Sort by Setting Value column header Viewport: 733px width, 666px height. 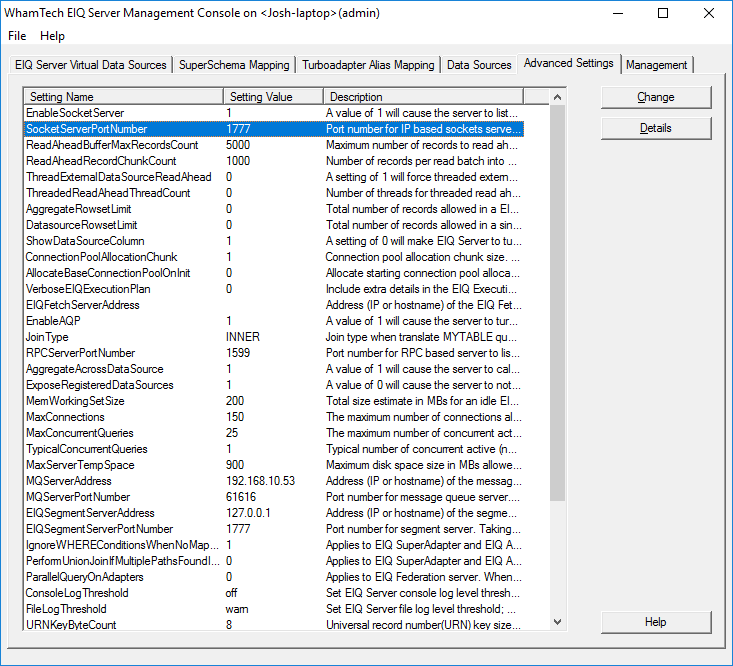pyautogui.click(x=273, y=97)
